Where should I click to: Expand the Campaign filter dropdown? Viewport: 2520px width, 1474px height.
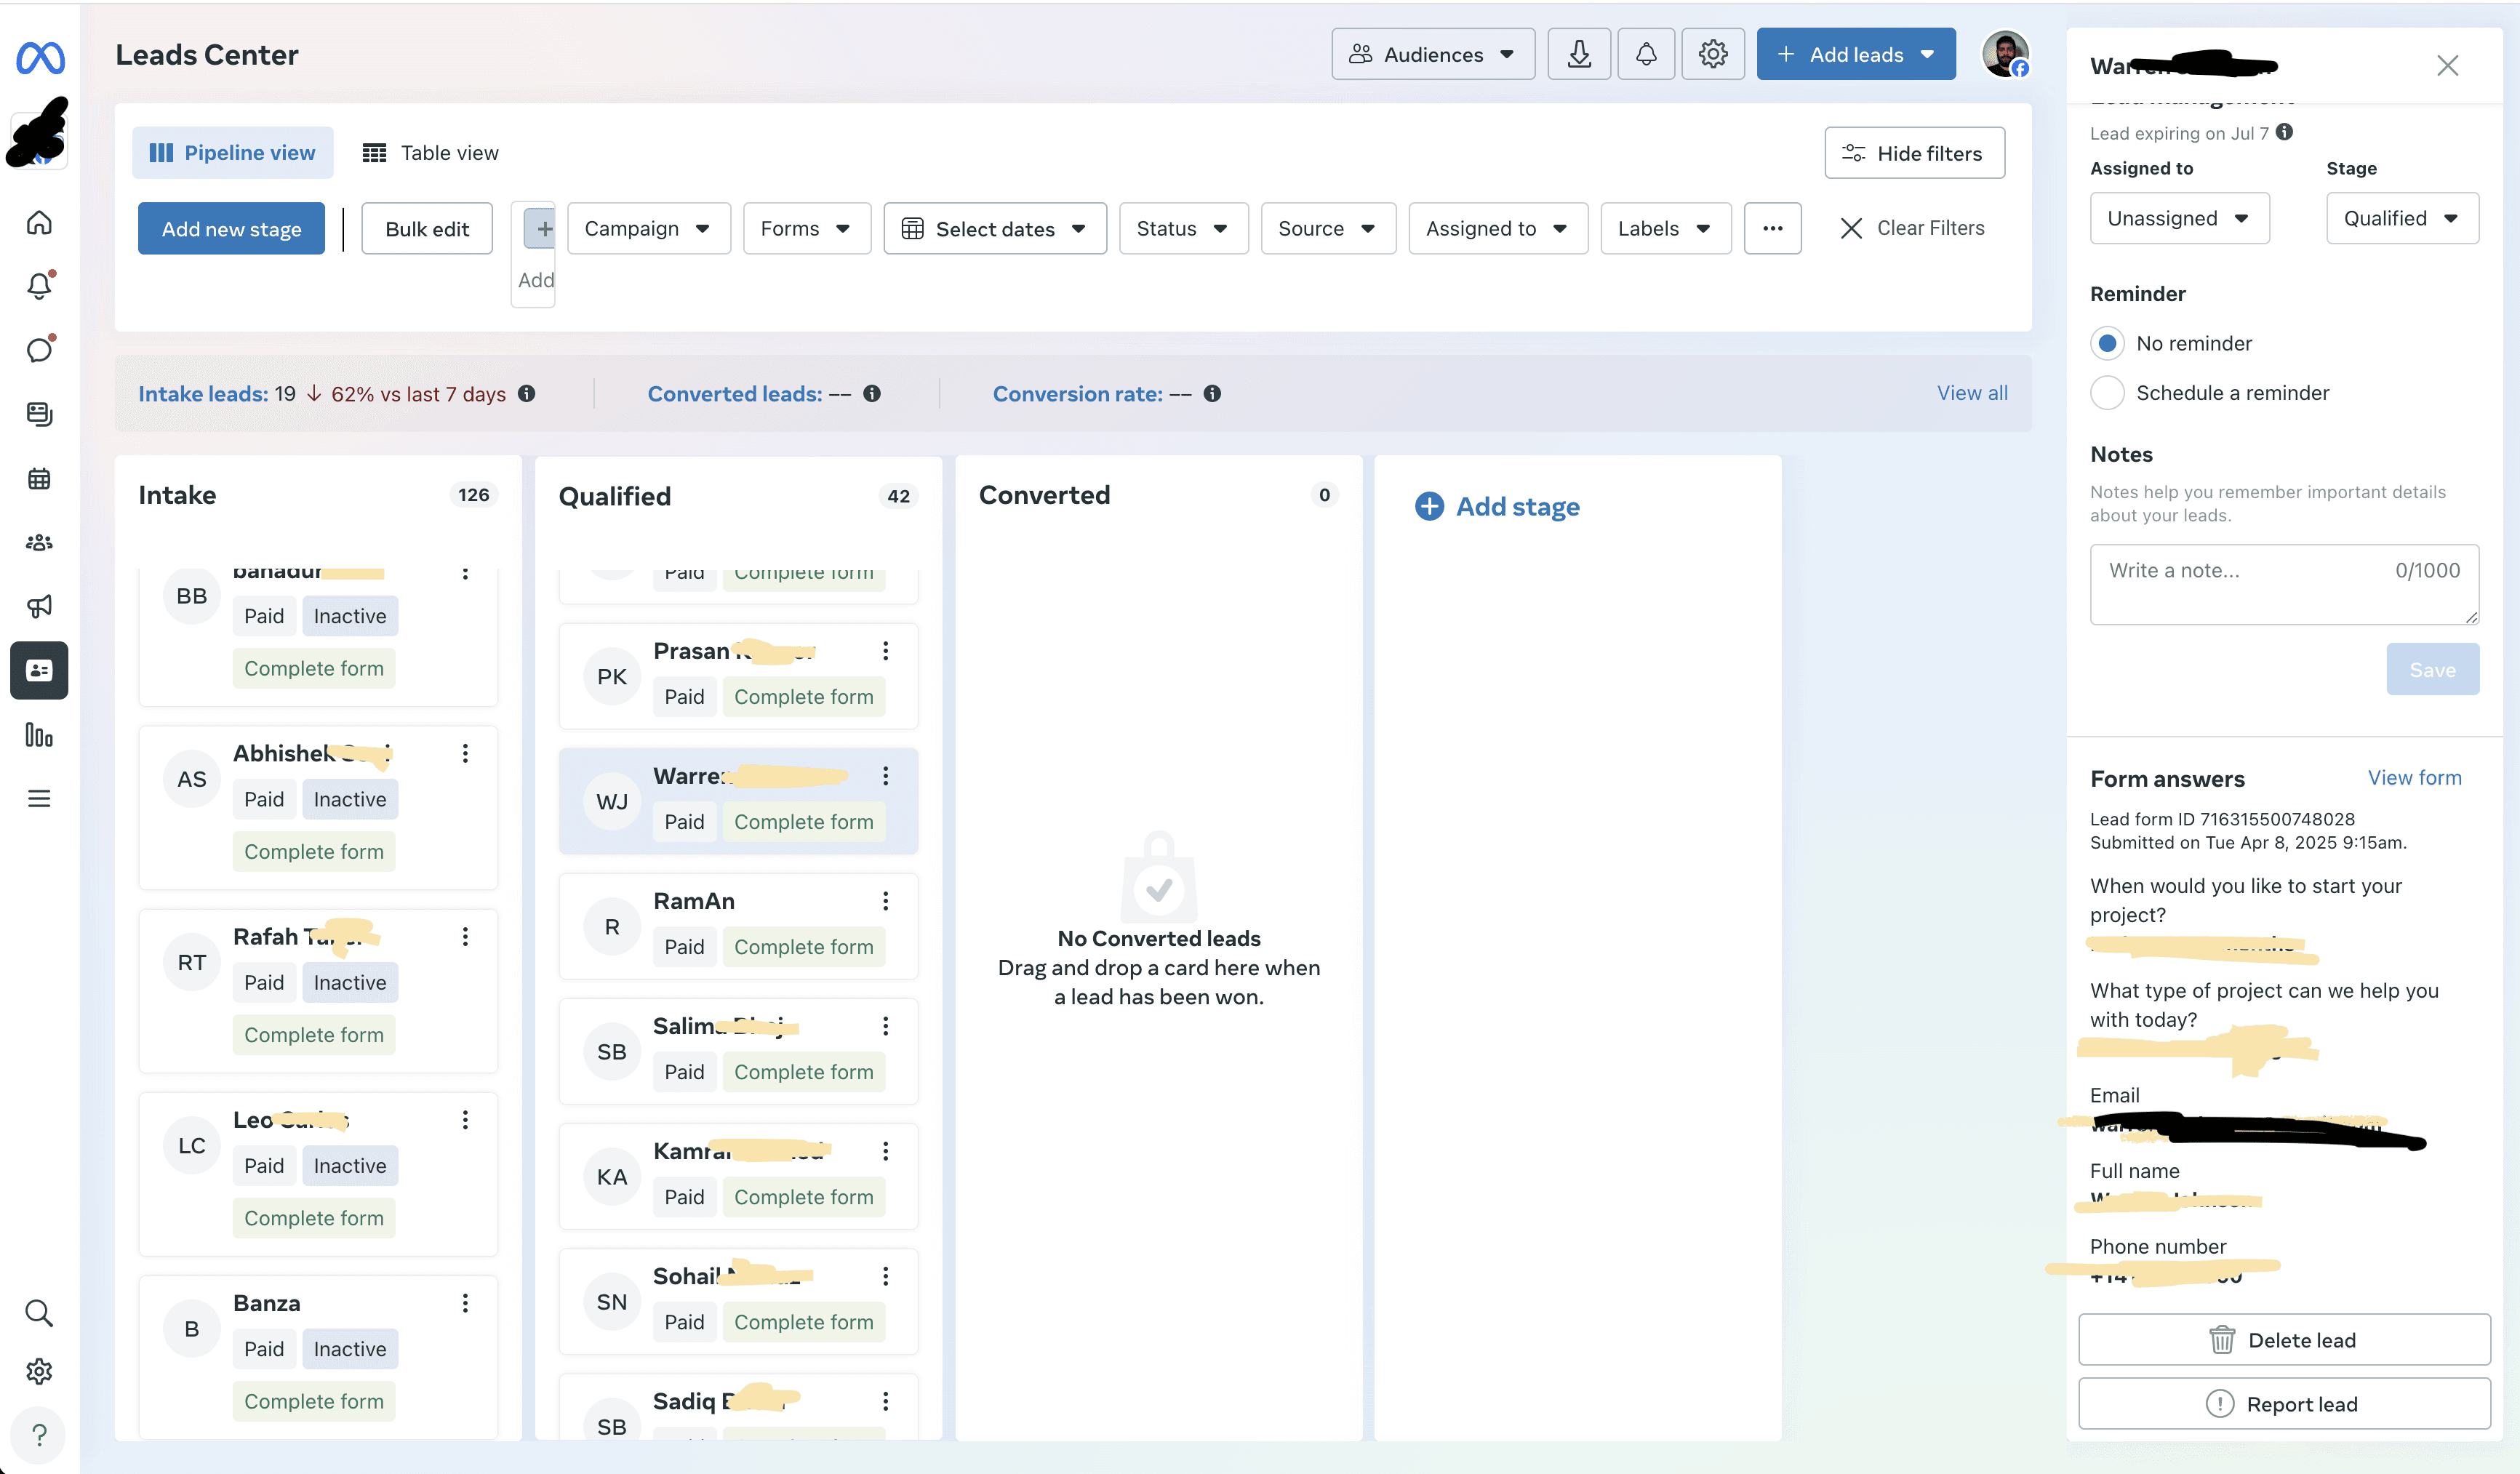pos(648,228)
